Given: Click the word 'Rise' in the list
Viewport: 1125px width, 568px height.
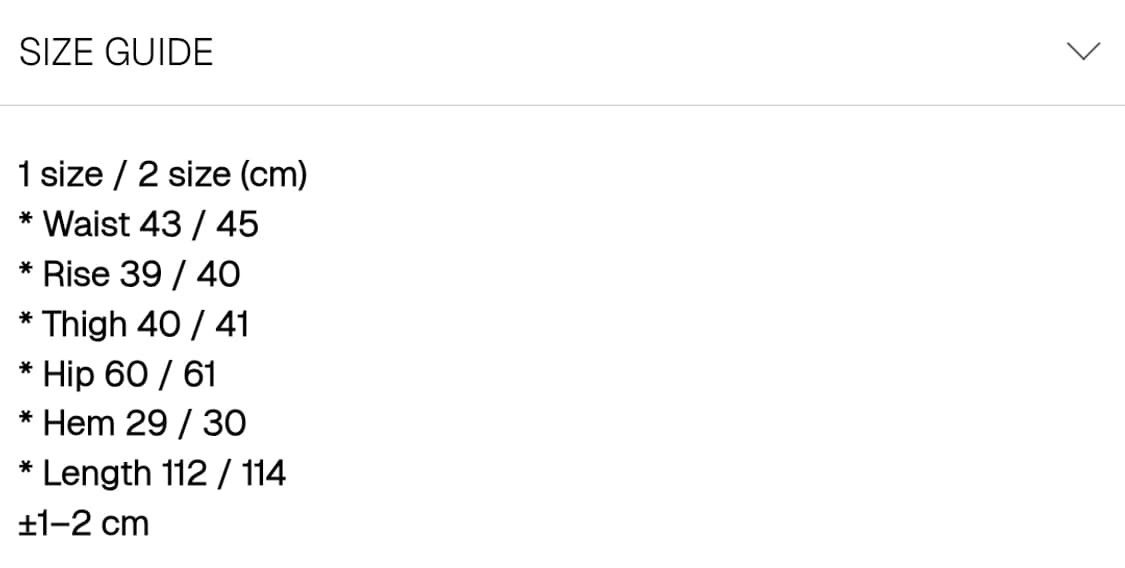Looking at the screenshot, I should pos(76,274).
